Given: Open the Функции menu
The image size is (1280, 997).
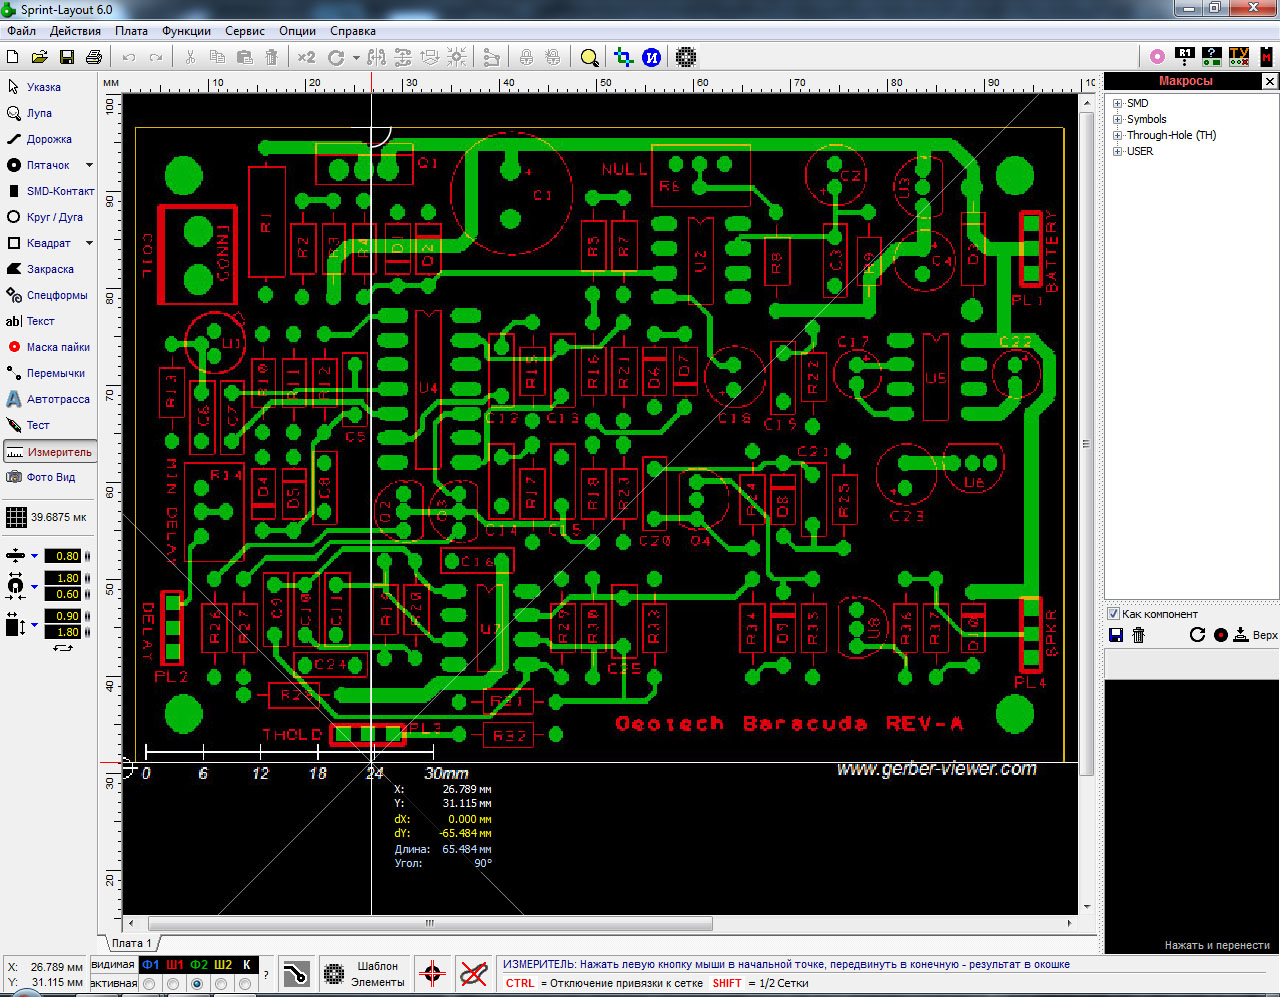Looking at the screenshot, I should point(186,31).
